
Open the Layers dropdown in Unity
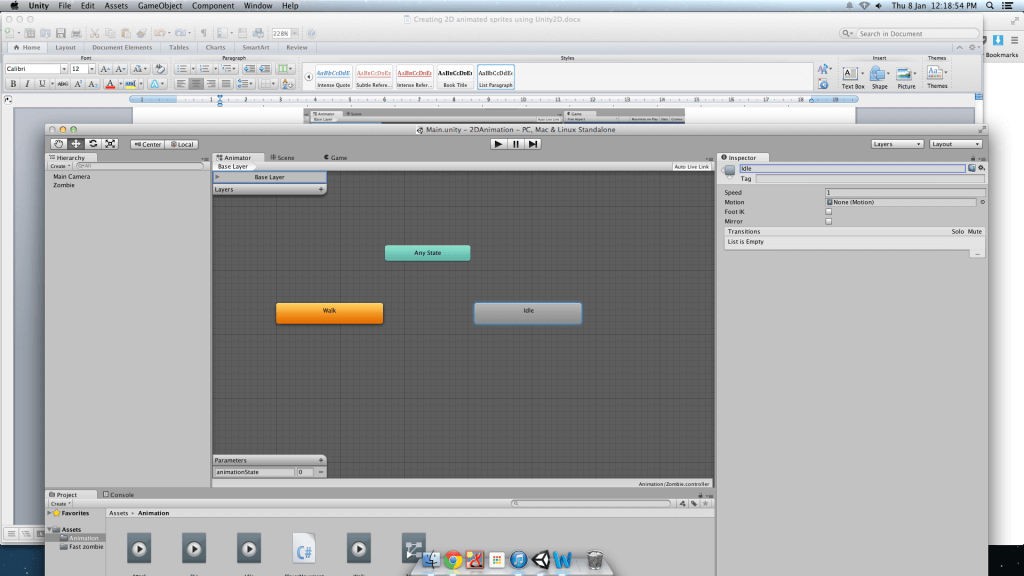pyautogui.click(x=897, y=144)
